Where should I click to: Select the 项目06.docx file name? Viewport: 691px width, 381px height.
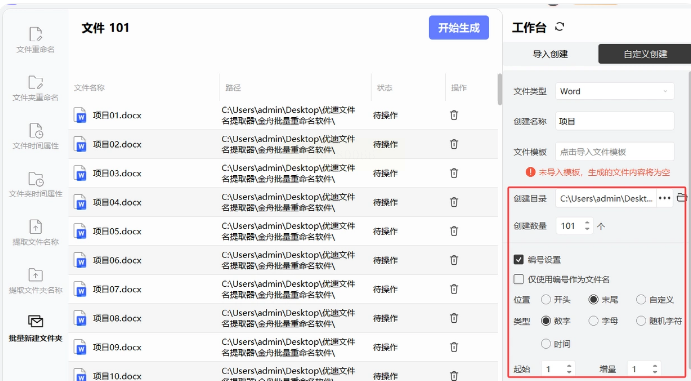pos(117,260)
